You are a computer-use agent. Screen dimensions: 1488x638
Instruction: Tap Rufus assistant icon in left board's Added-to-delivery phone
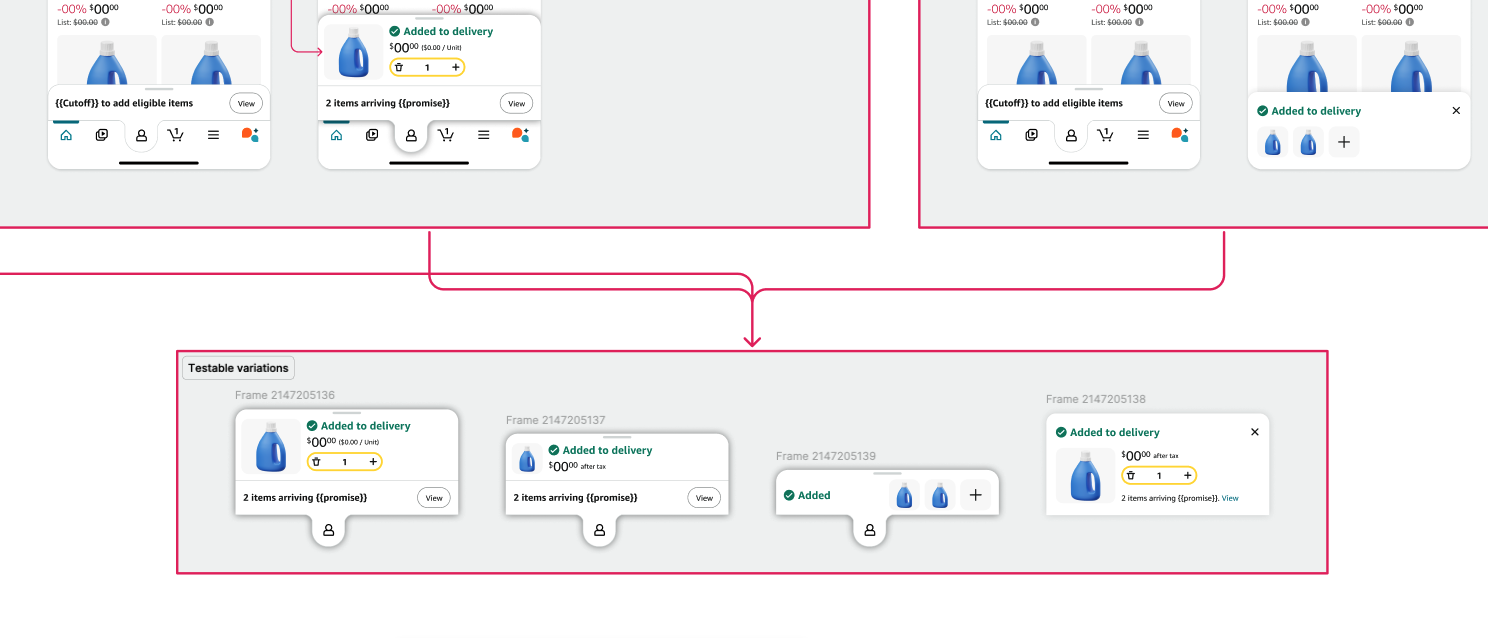(520, 134)
